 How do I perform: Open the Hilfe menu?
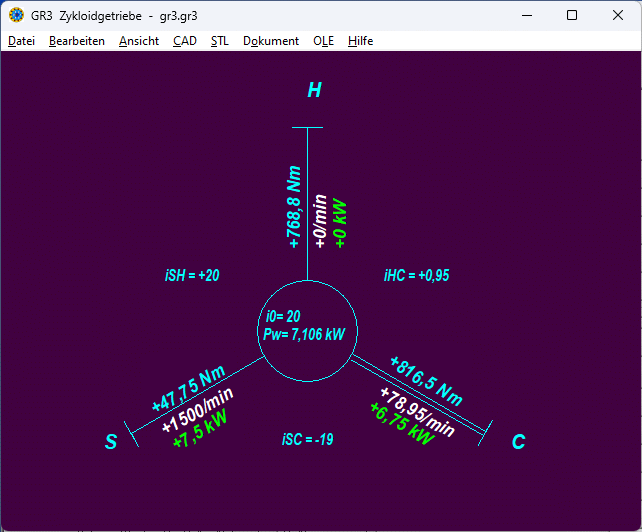tap(361, 41)
